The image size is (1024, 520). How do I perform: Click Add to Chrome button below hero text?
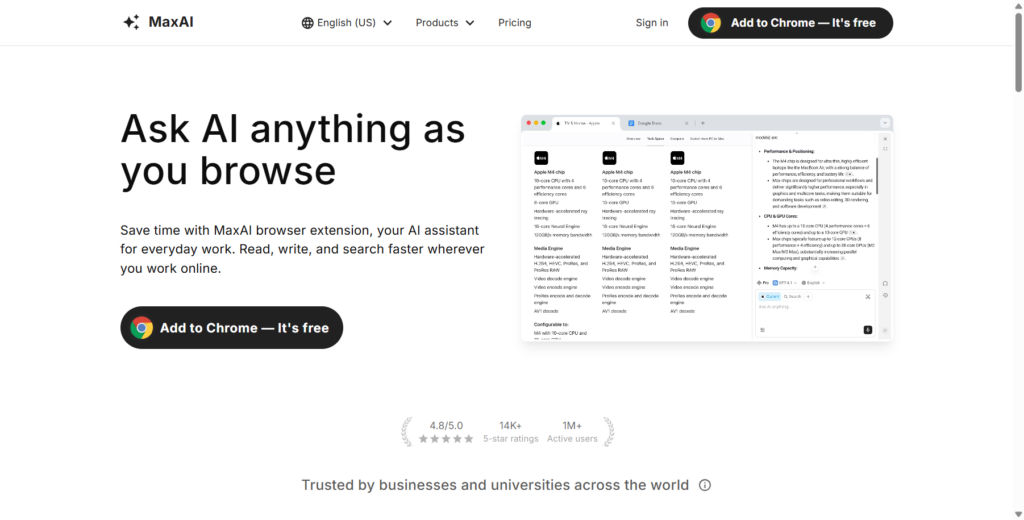click(232, 327)
